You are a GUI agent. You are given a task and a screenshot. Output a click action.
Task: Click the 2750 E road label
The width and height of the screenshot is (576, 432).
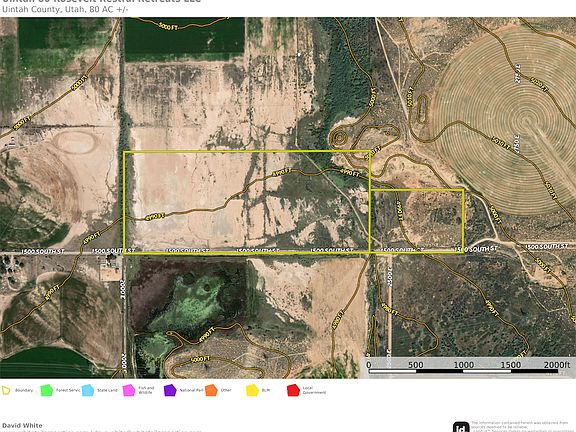click(517, 144)
